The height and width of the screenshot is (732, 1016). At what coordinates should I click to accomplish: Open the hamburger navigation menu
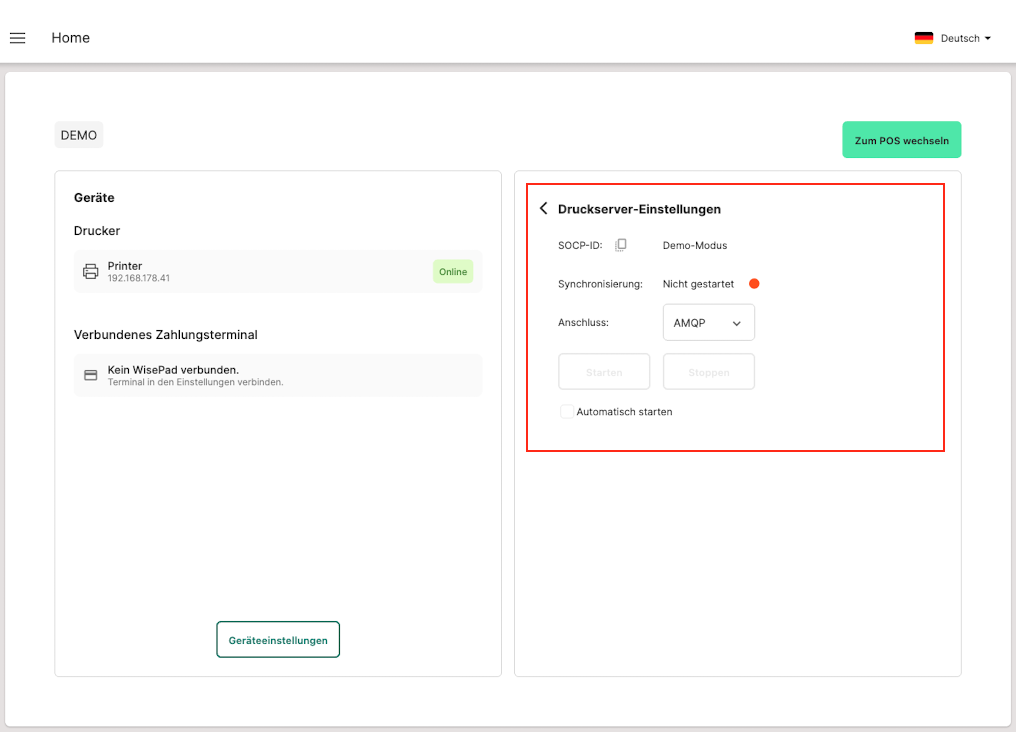click(x=17, y=38)
